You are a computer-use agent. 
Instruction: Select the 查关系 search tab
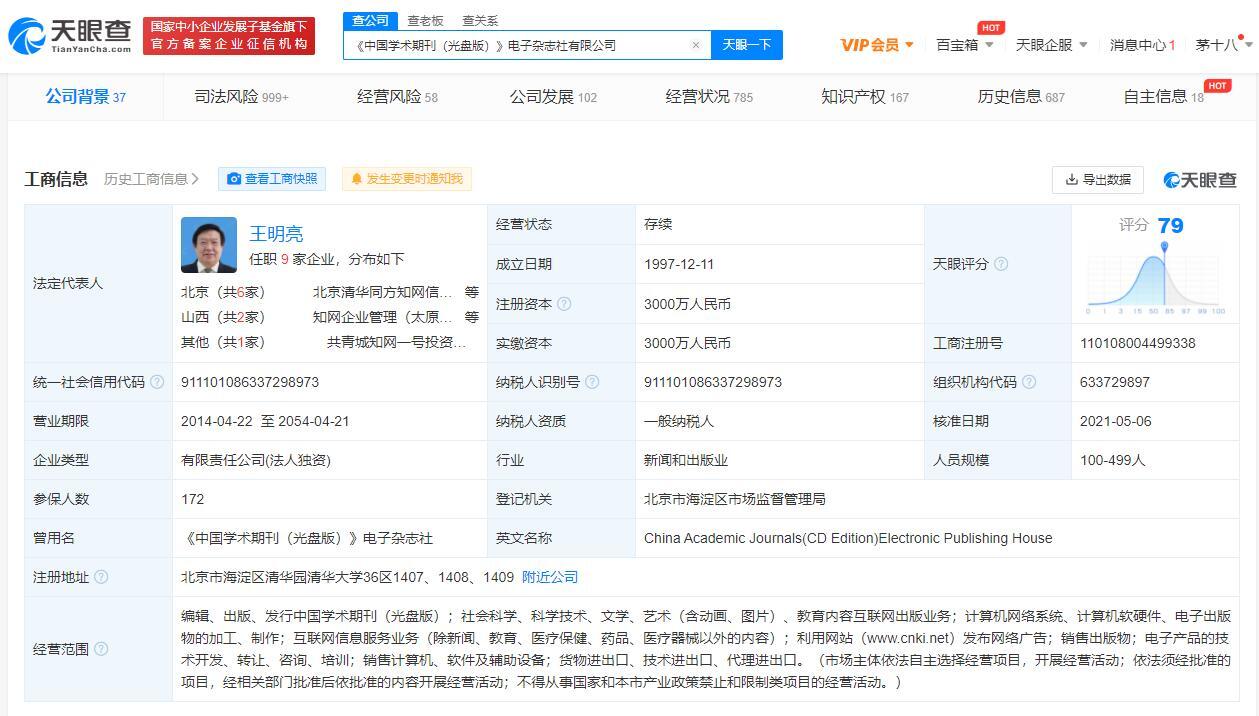pyautogui.click(x=480, y=20)
